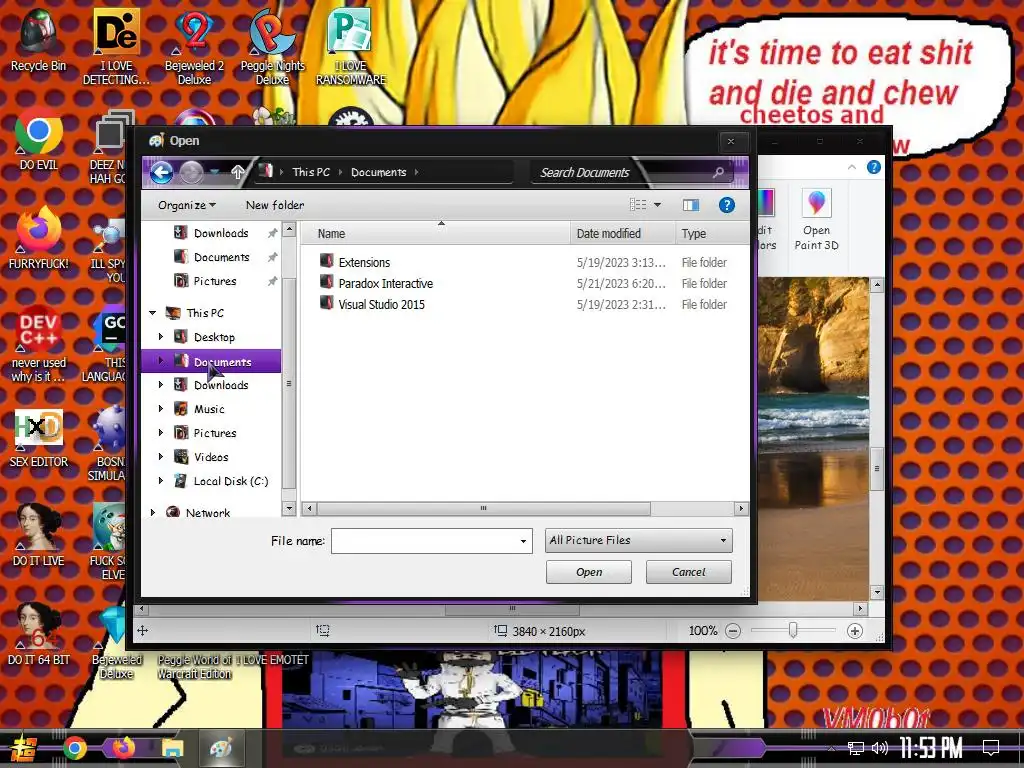This screenshot has height=768, width=1024.
Task: Open Paint help icon in ribbon
Action: [873, 167]
